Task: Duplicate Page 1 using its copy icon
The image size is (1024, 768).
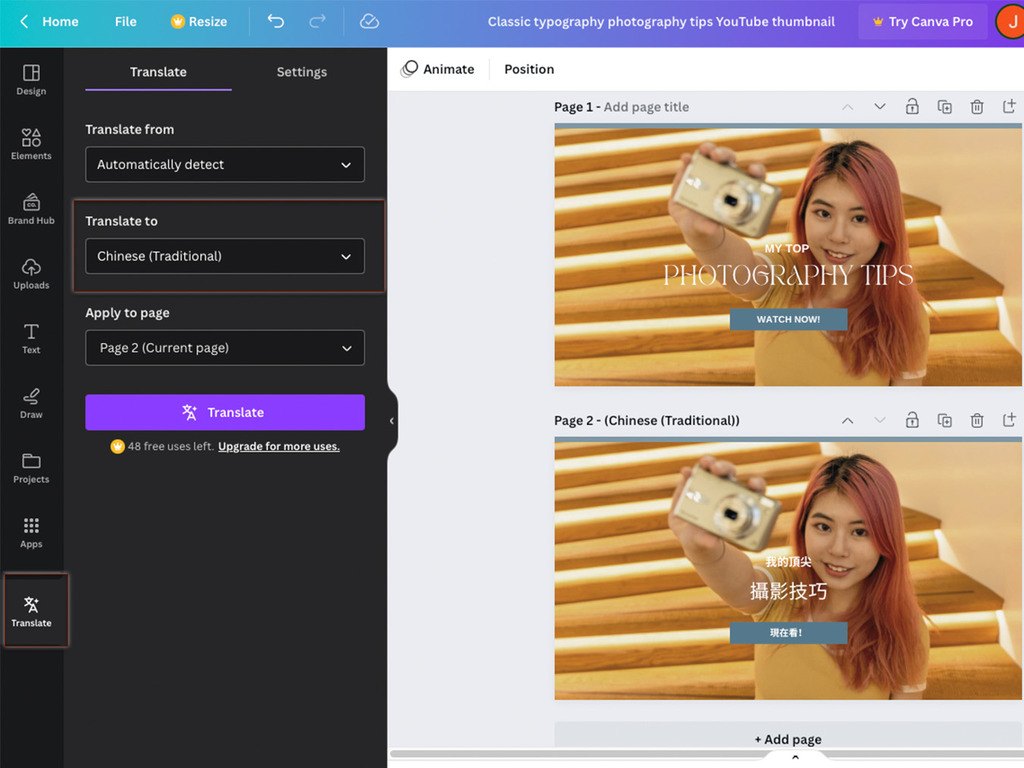Action: [x=945, y=106]
